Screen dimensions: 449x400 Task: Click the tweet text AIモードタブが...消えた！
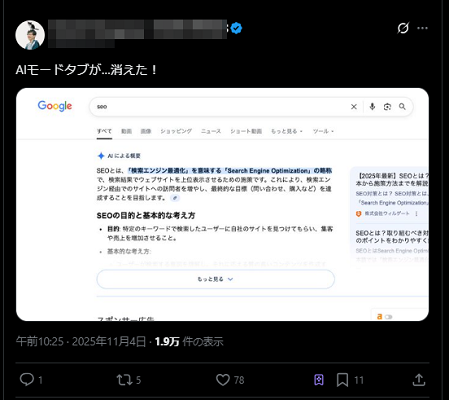(x=87, y=70)
